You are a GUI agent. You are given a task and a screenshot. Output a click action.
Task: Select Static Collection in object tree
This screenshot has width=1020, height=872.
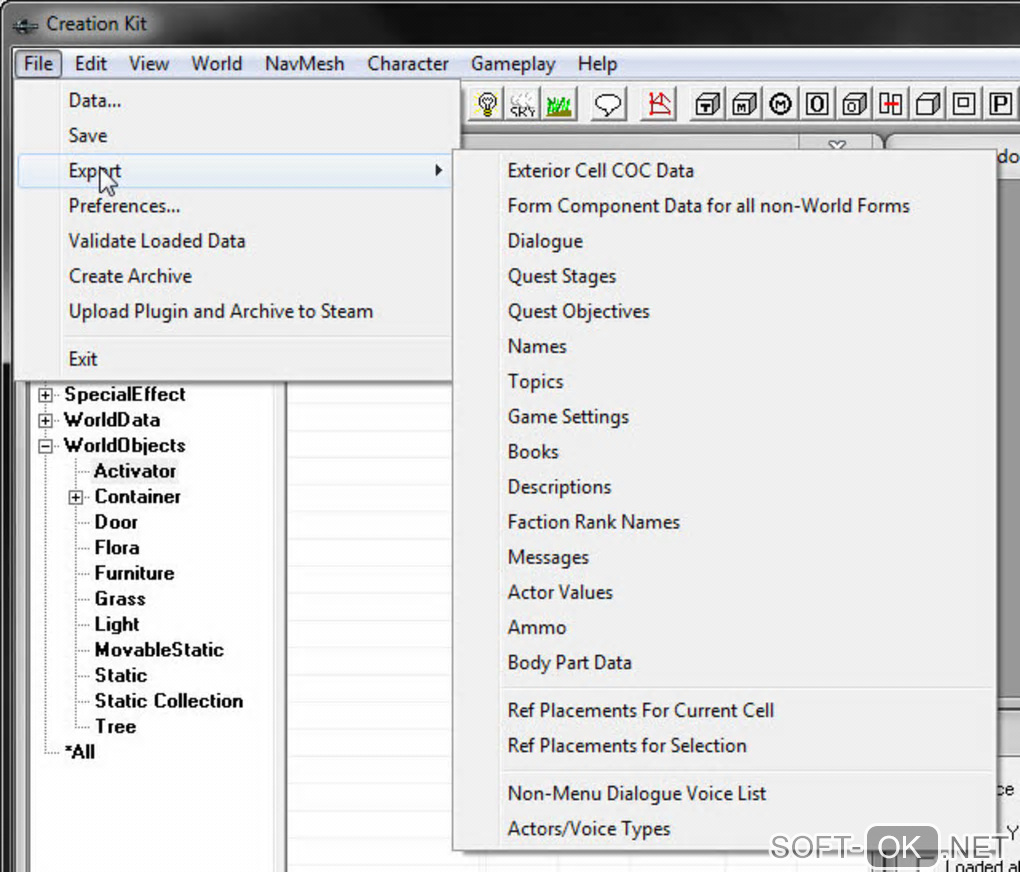[x=168, y=701]
